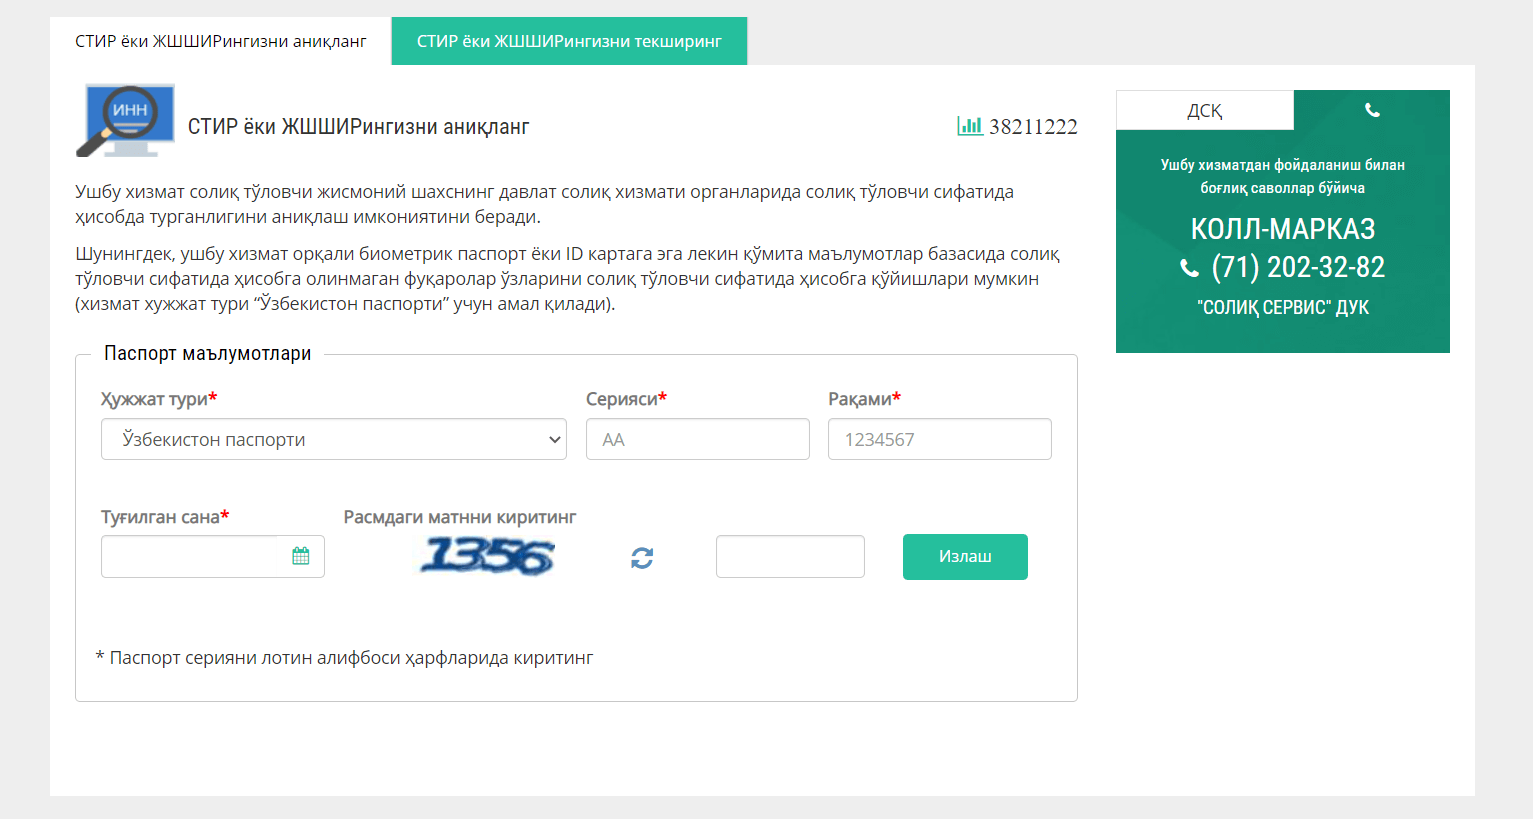
Task: Click the КОЛЛ-МАРКАЗ heading
Action: [x=1282, y=229]
